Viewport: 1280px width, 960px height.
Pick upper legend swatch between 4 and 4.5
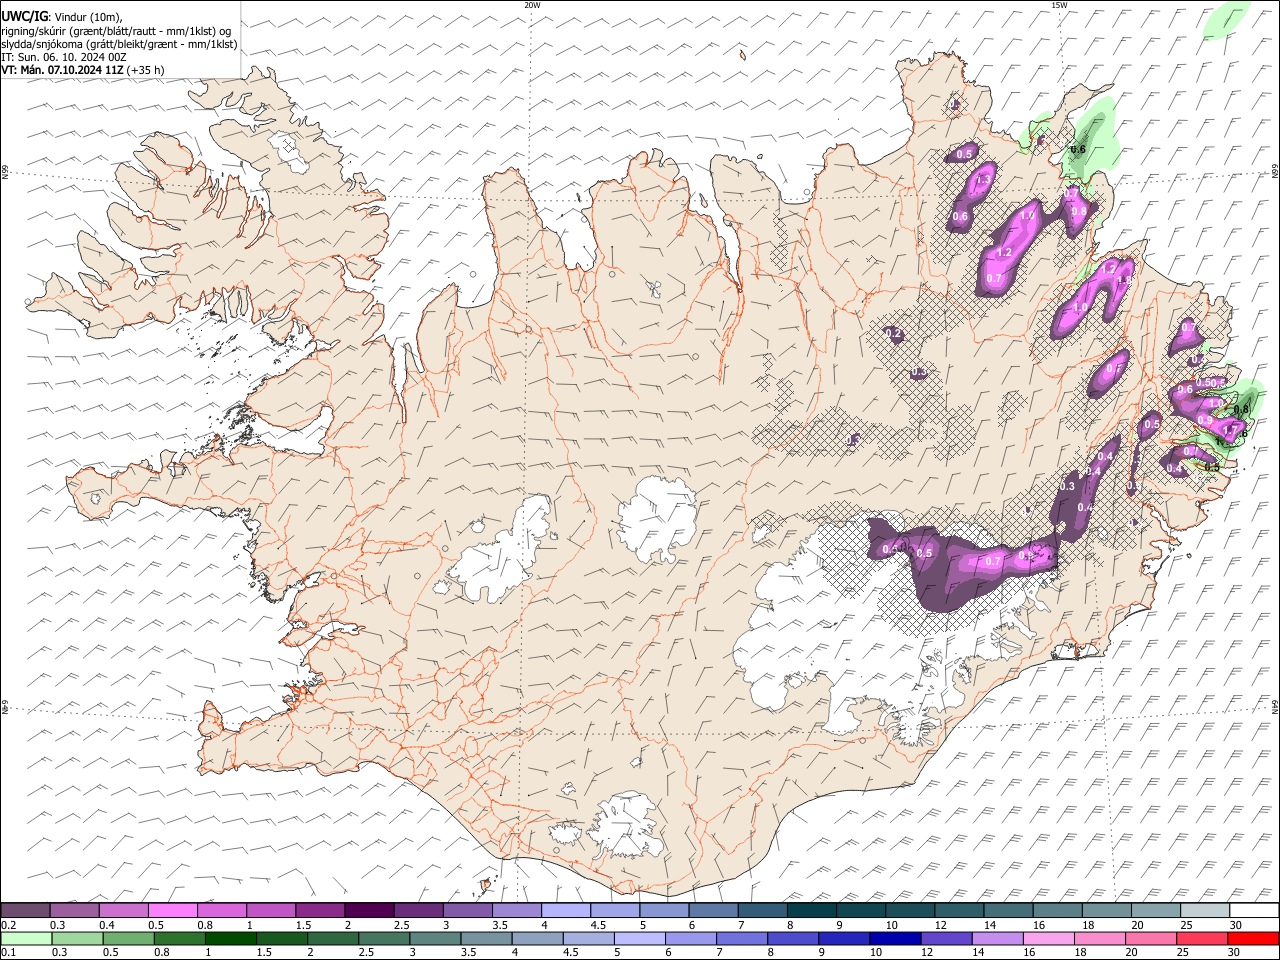click(x=565, y=910)
